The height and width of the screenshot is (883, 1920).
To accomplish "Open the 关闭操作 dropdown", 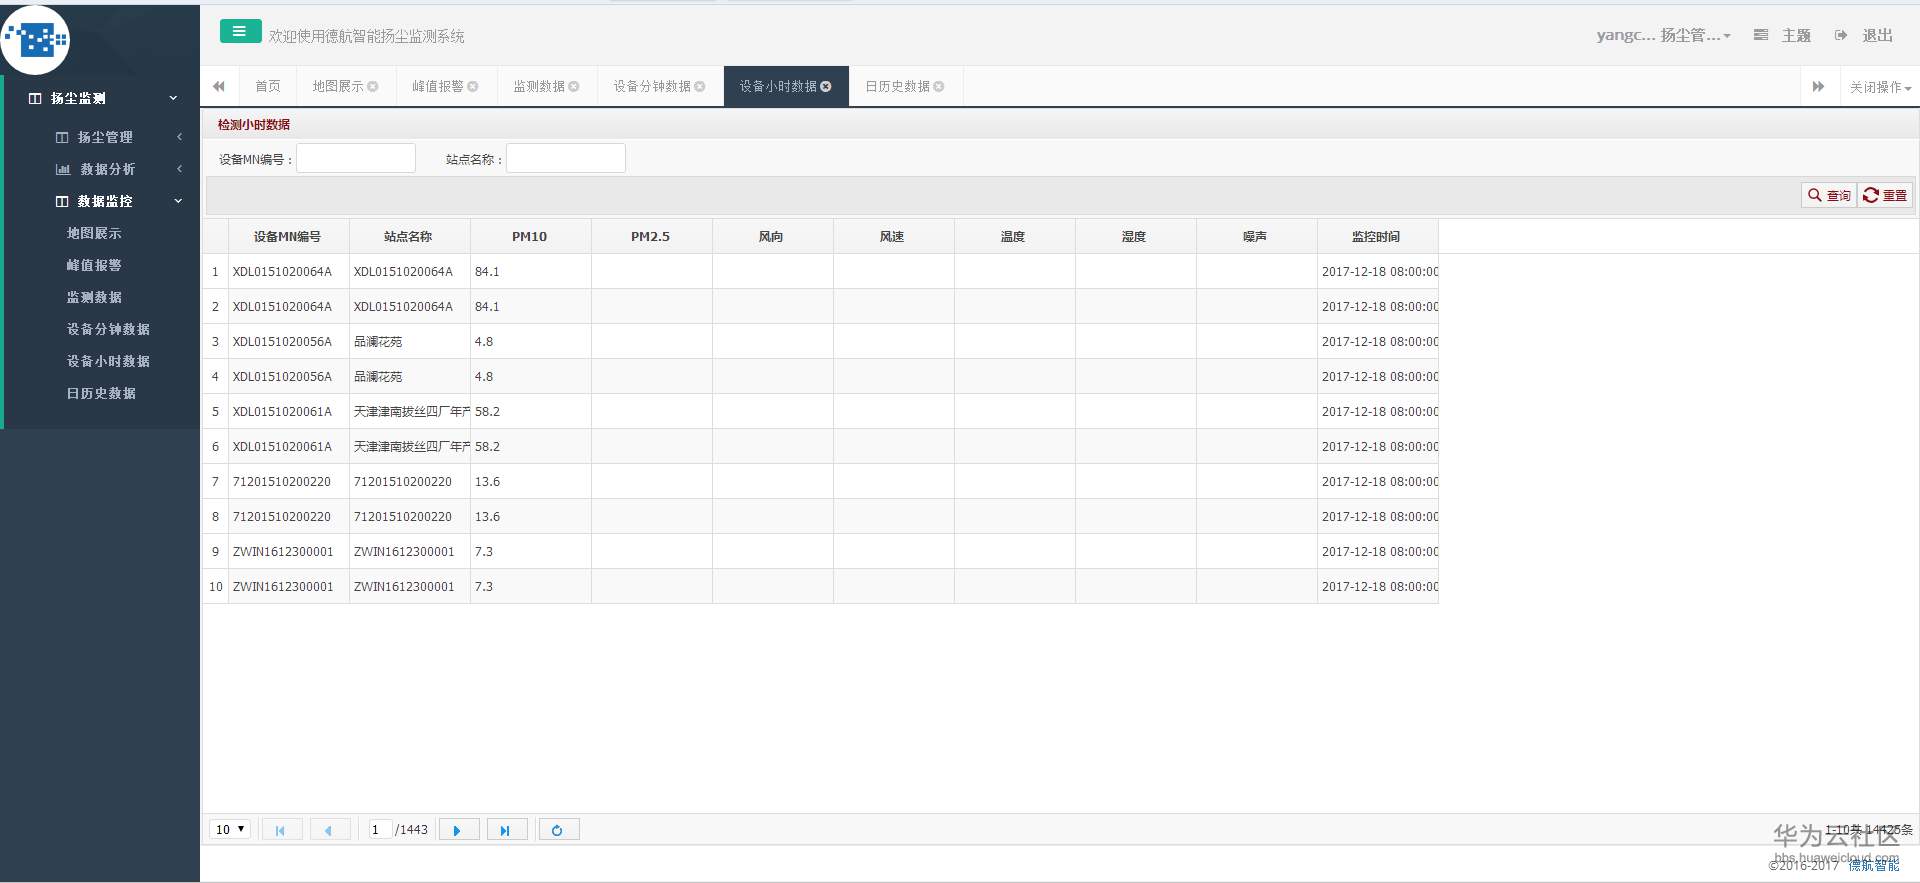I will click(1880, 87).
